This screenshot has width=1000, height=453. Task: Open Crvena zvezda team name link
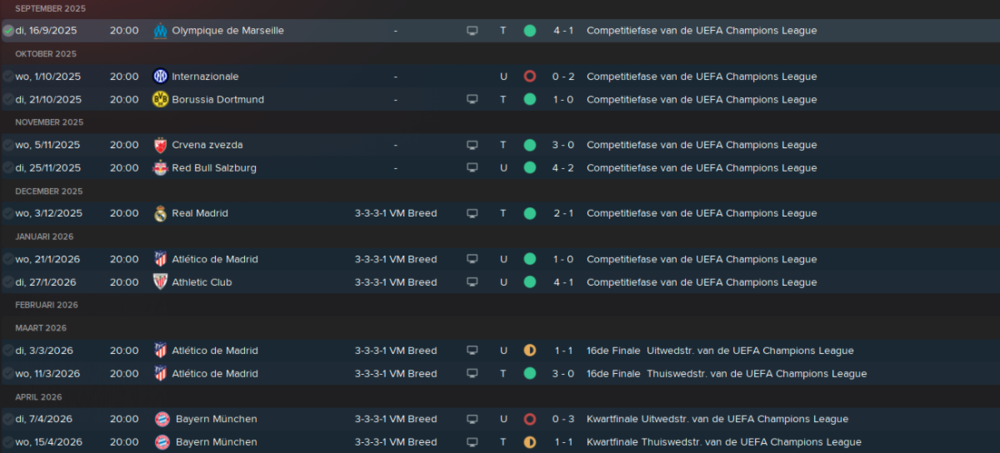click(207, 145)
